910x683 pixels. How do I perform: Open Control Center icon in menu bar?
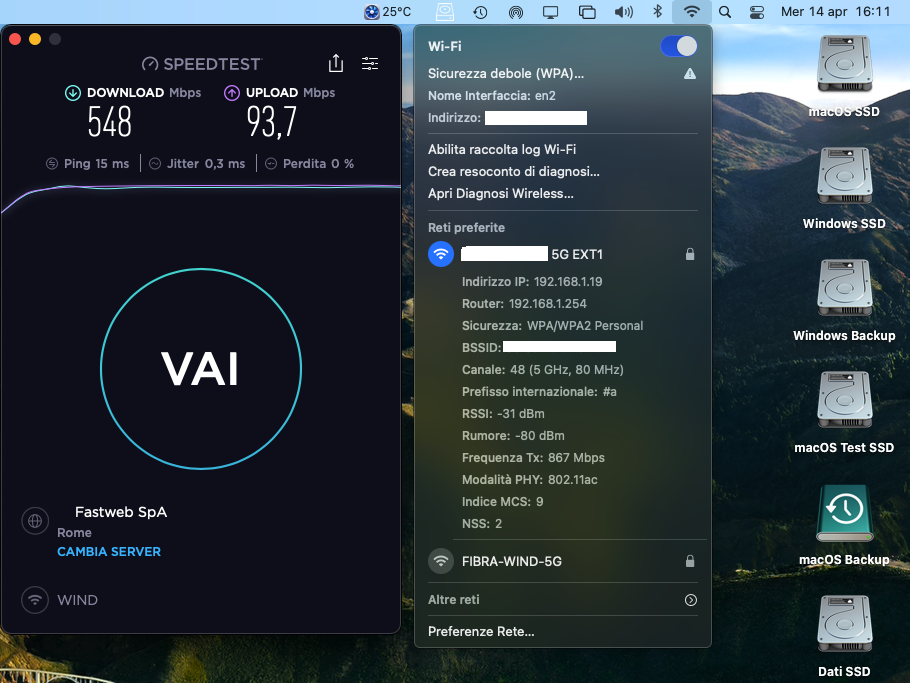pyautogui.click(x=757, y=12)
